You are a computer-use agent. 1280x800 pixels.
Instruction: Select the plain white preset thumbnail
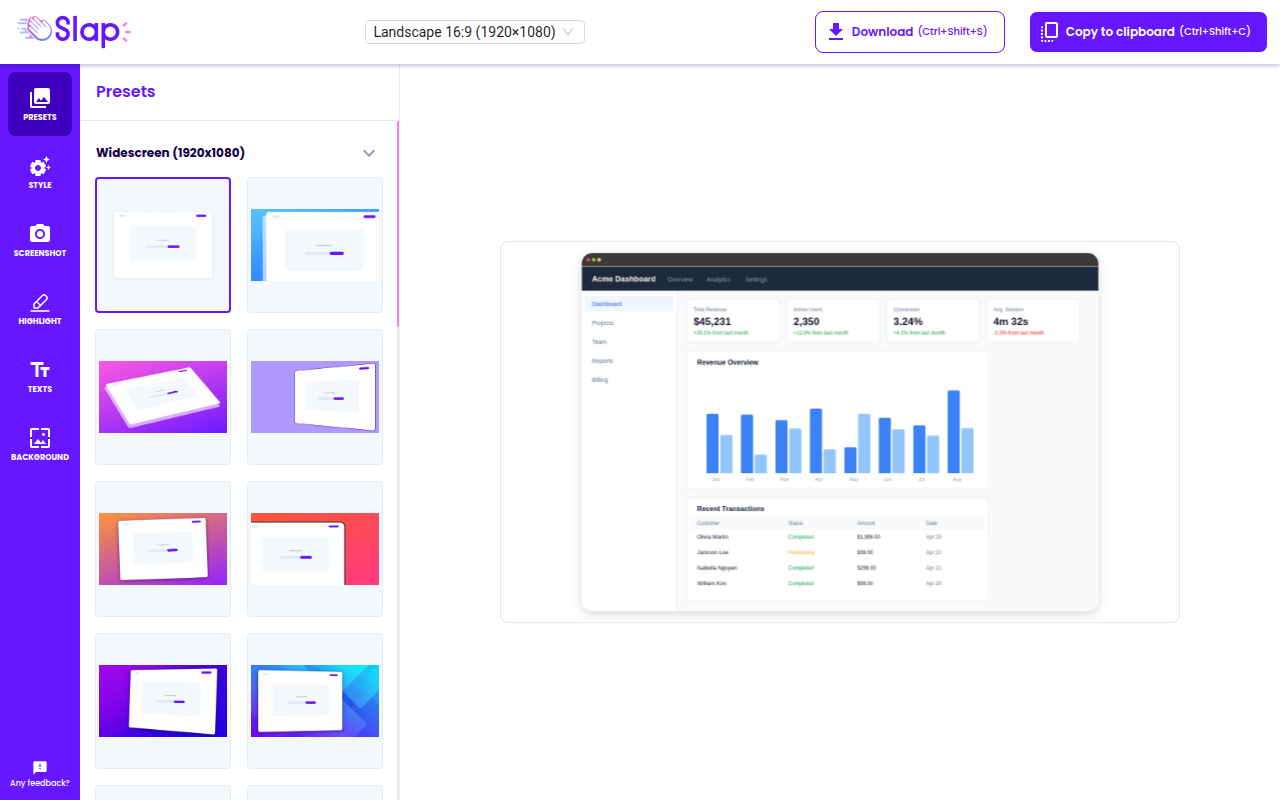click(x=163, y=245)
